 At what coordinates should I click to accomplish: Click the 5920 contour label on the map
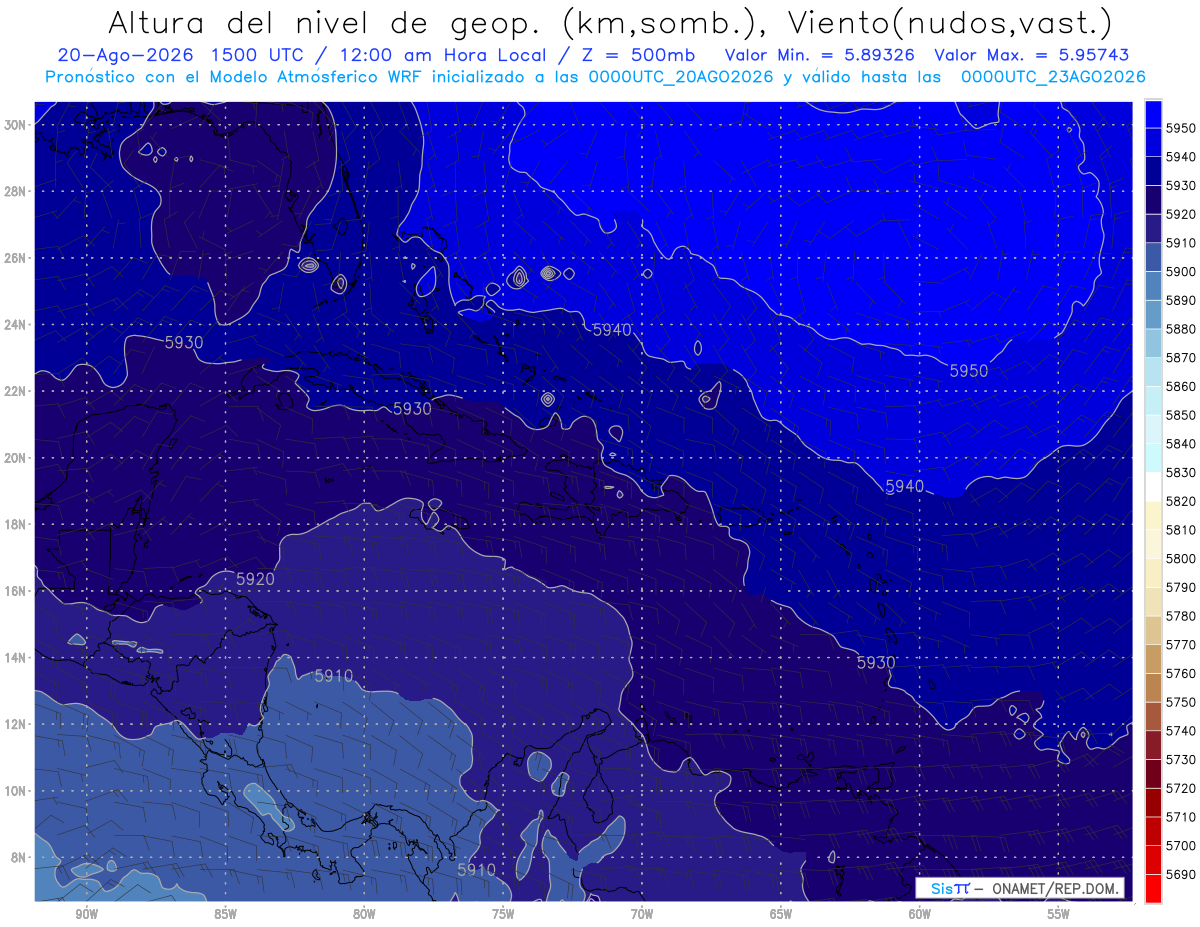click(255, 579)
